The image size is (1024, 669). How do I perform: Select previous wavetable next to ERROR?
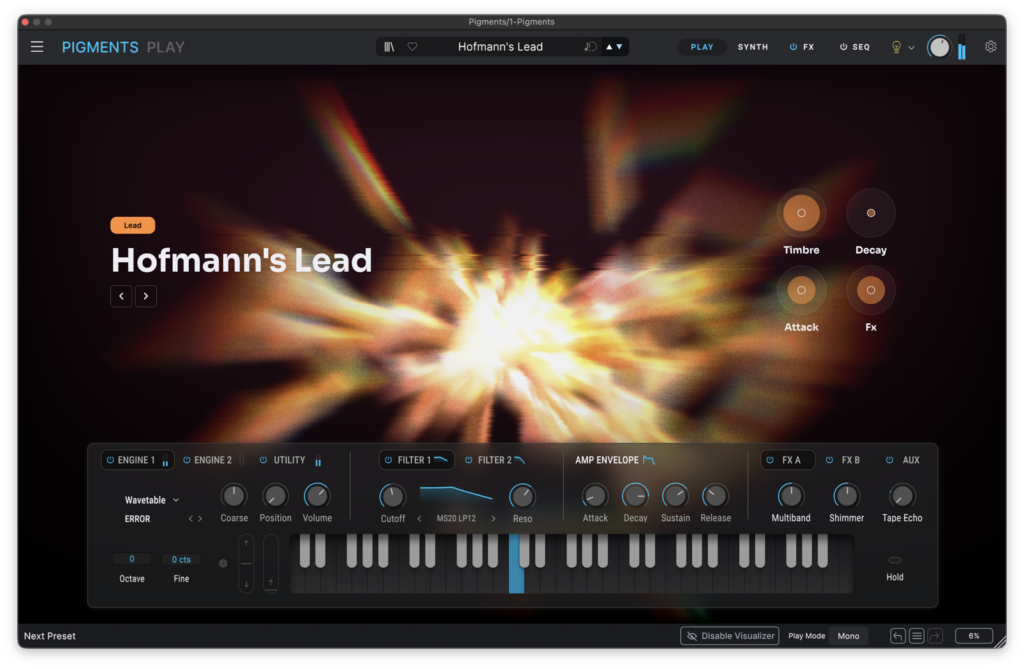[x=191, y=519]
